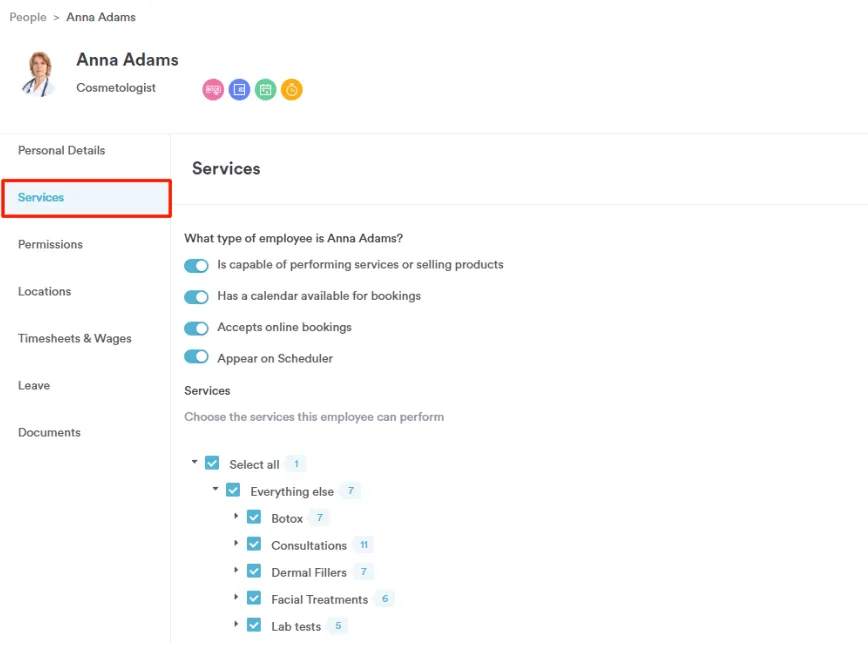Screen dimensions: 868x655
Task: Open the Personal Details tab
Action: click(61, 151)
